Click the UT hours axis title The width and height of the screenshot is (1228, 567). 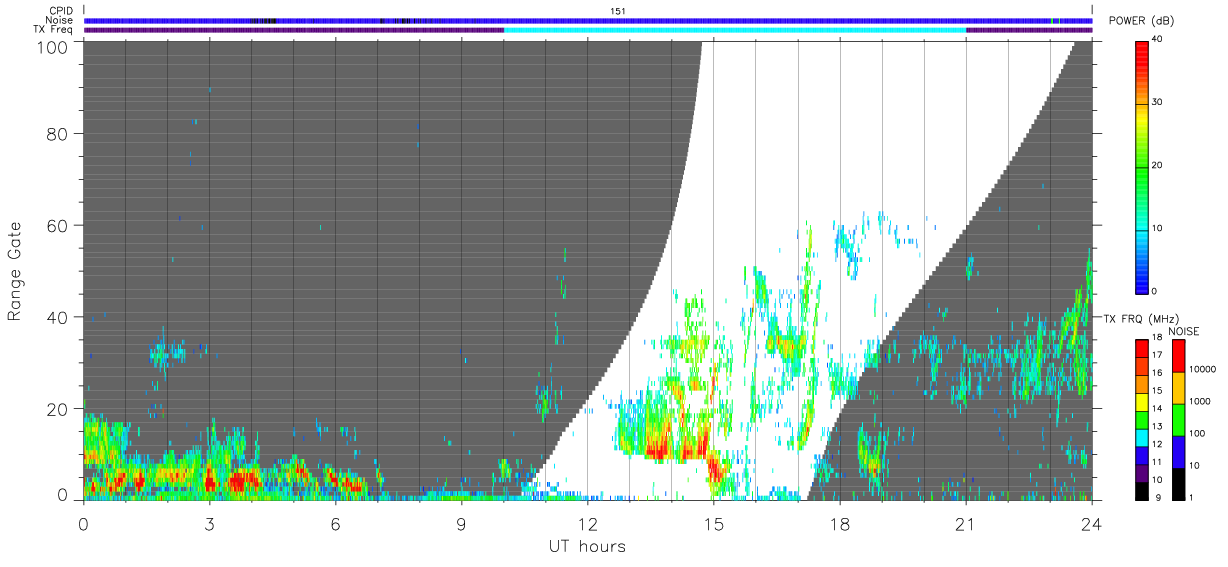[587, 546]
